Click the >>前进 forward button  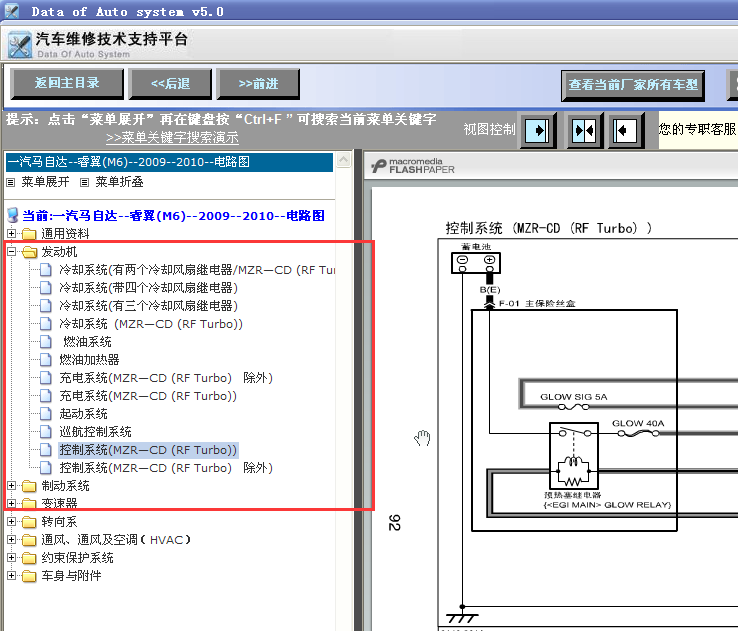click(x=258, y=84)
